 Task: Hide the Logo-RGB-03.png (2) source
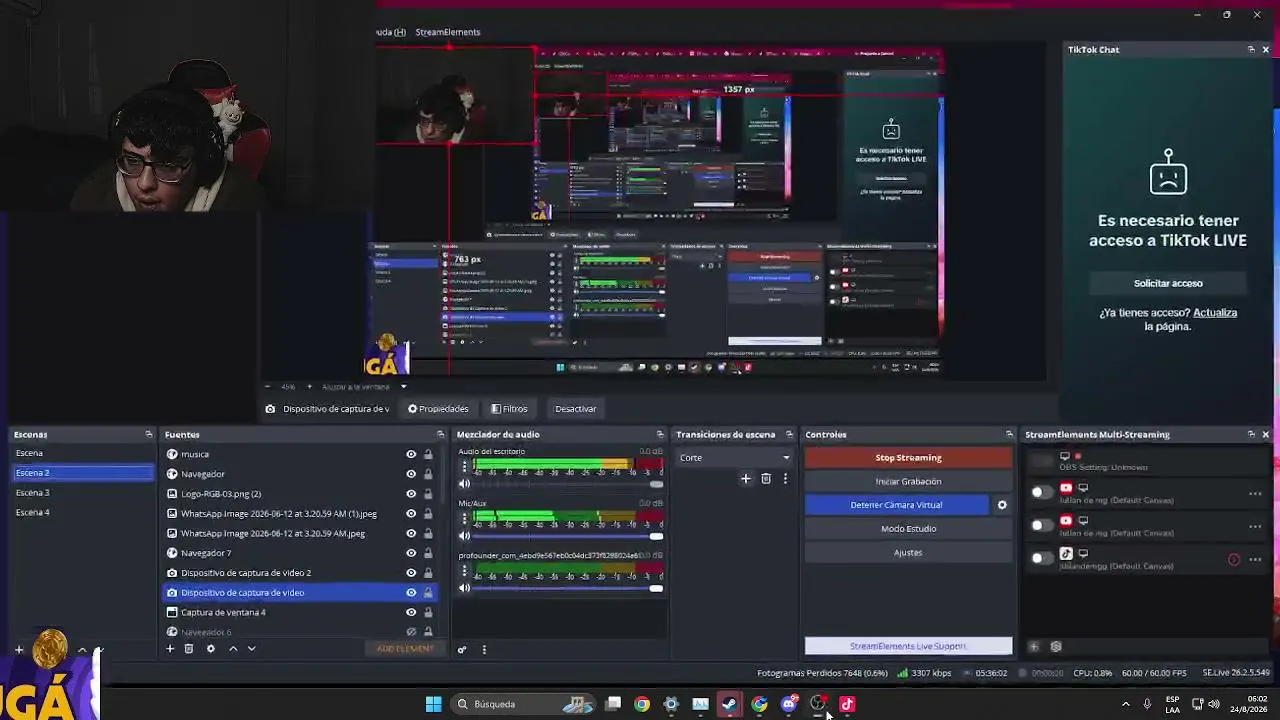411,494
